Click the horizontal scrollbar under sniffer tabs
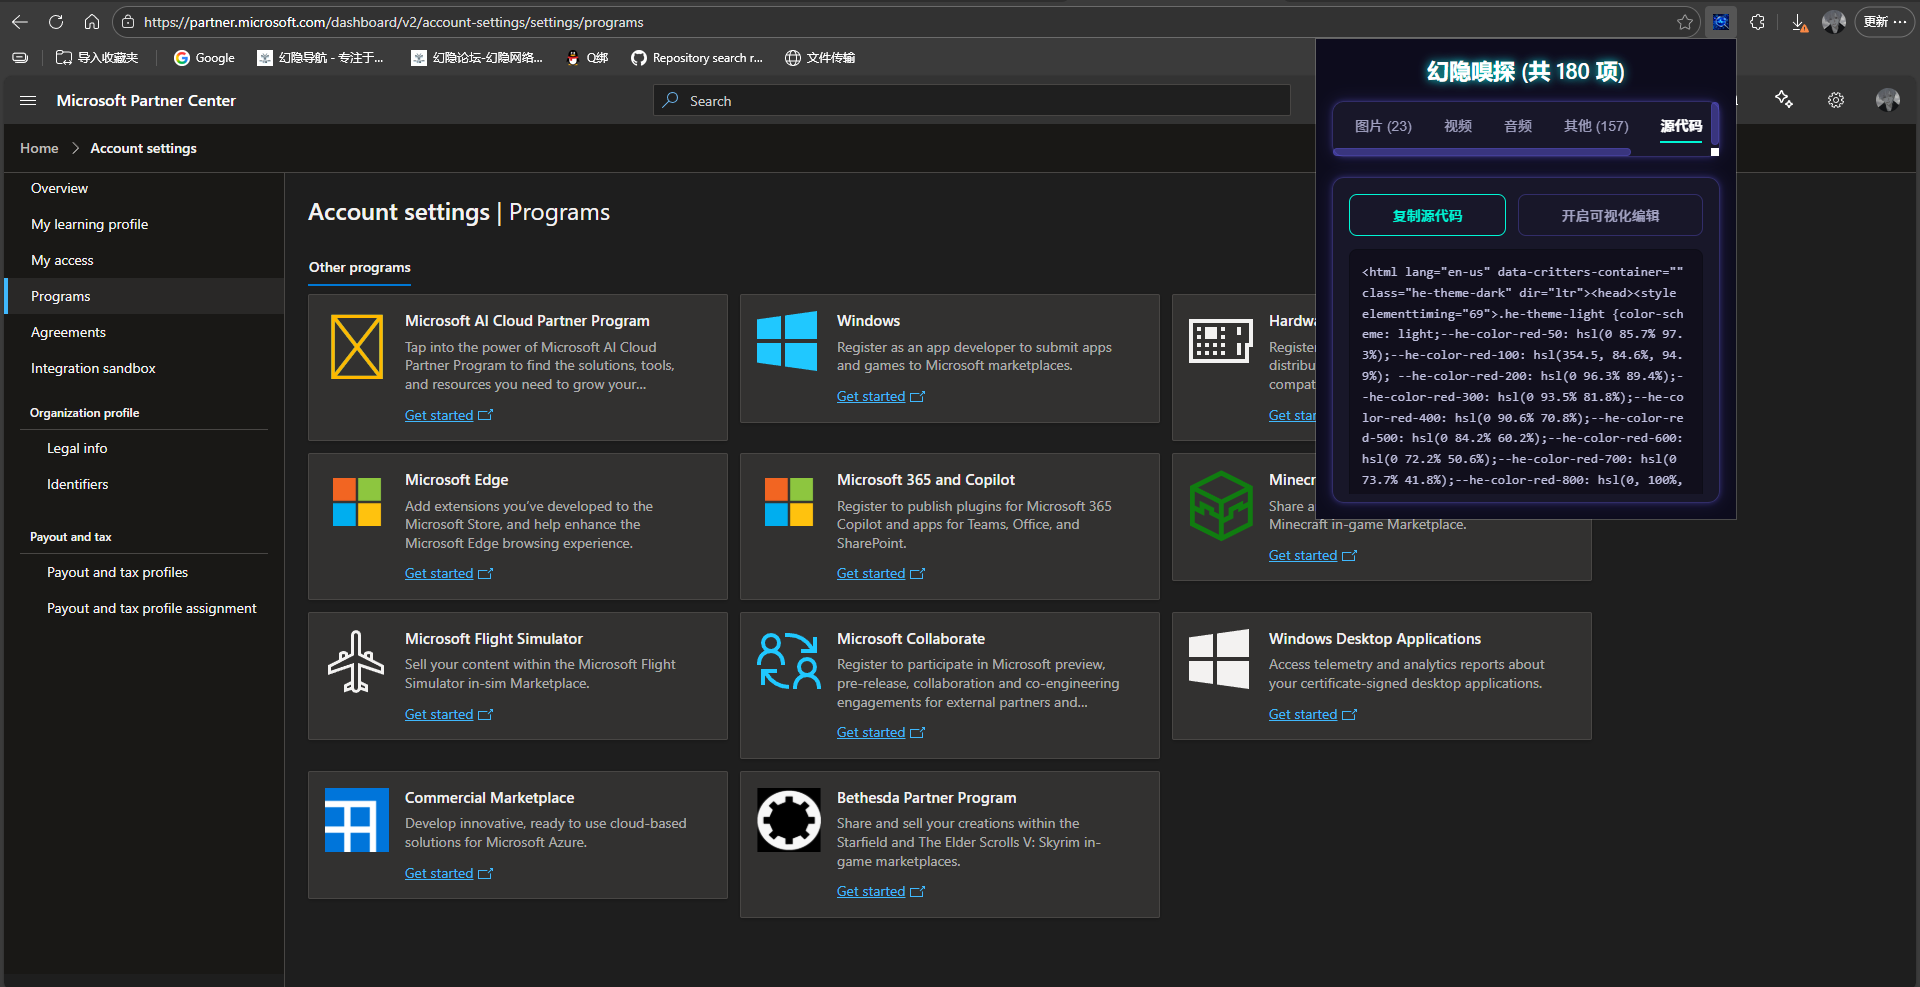1920x987 pixels. 1482,152
